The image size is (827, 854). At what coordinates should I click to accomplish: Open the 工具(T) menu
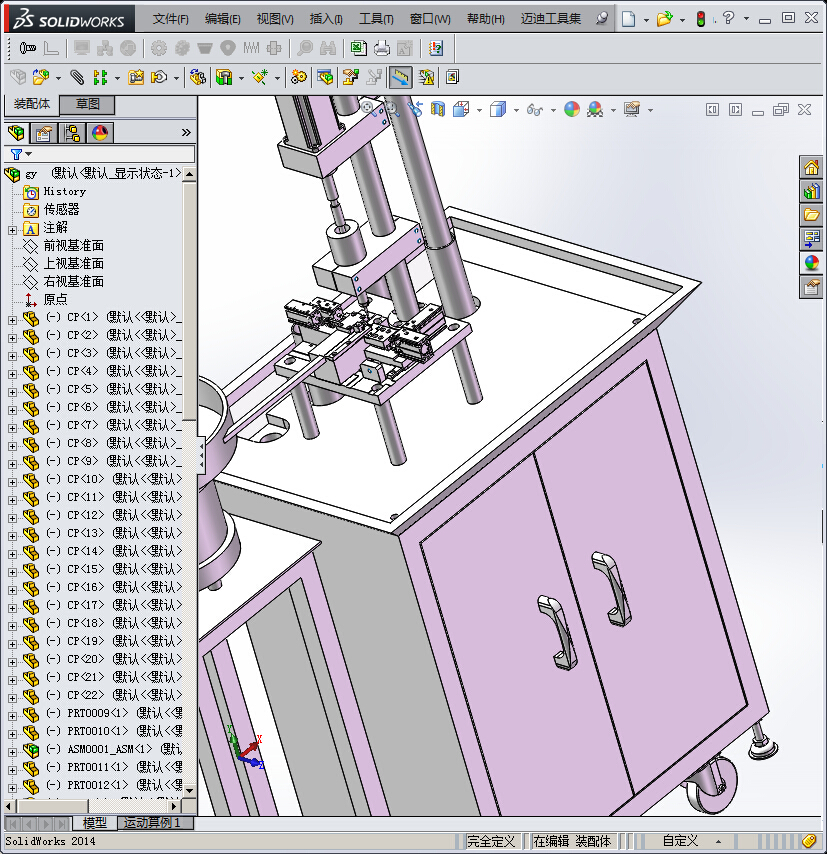point(376,19)
